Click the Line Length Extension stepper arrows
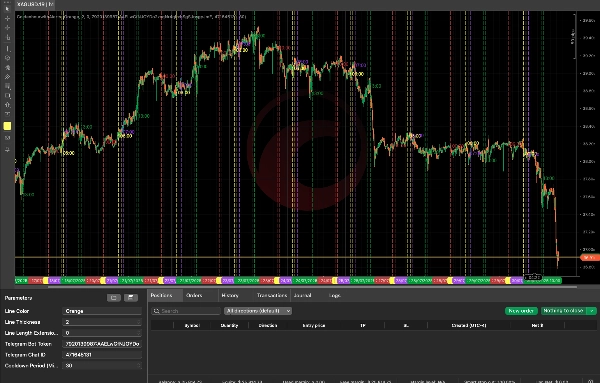 click(x=139, y=333)
